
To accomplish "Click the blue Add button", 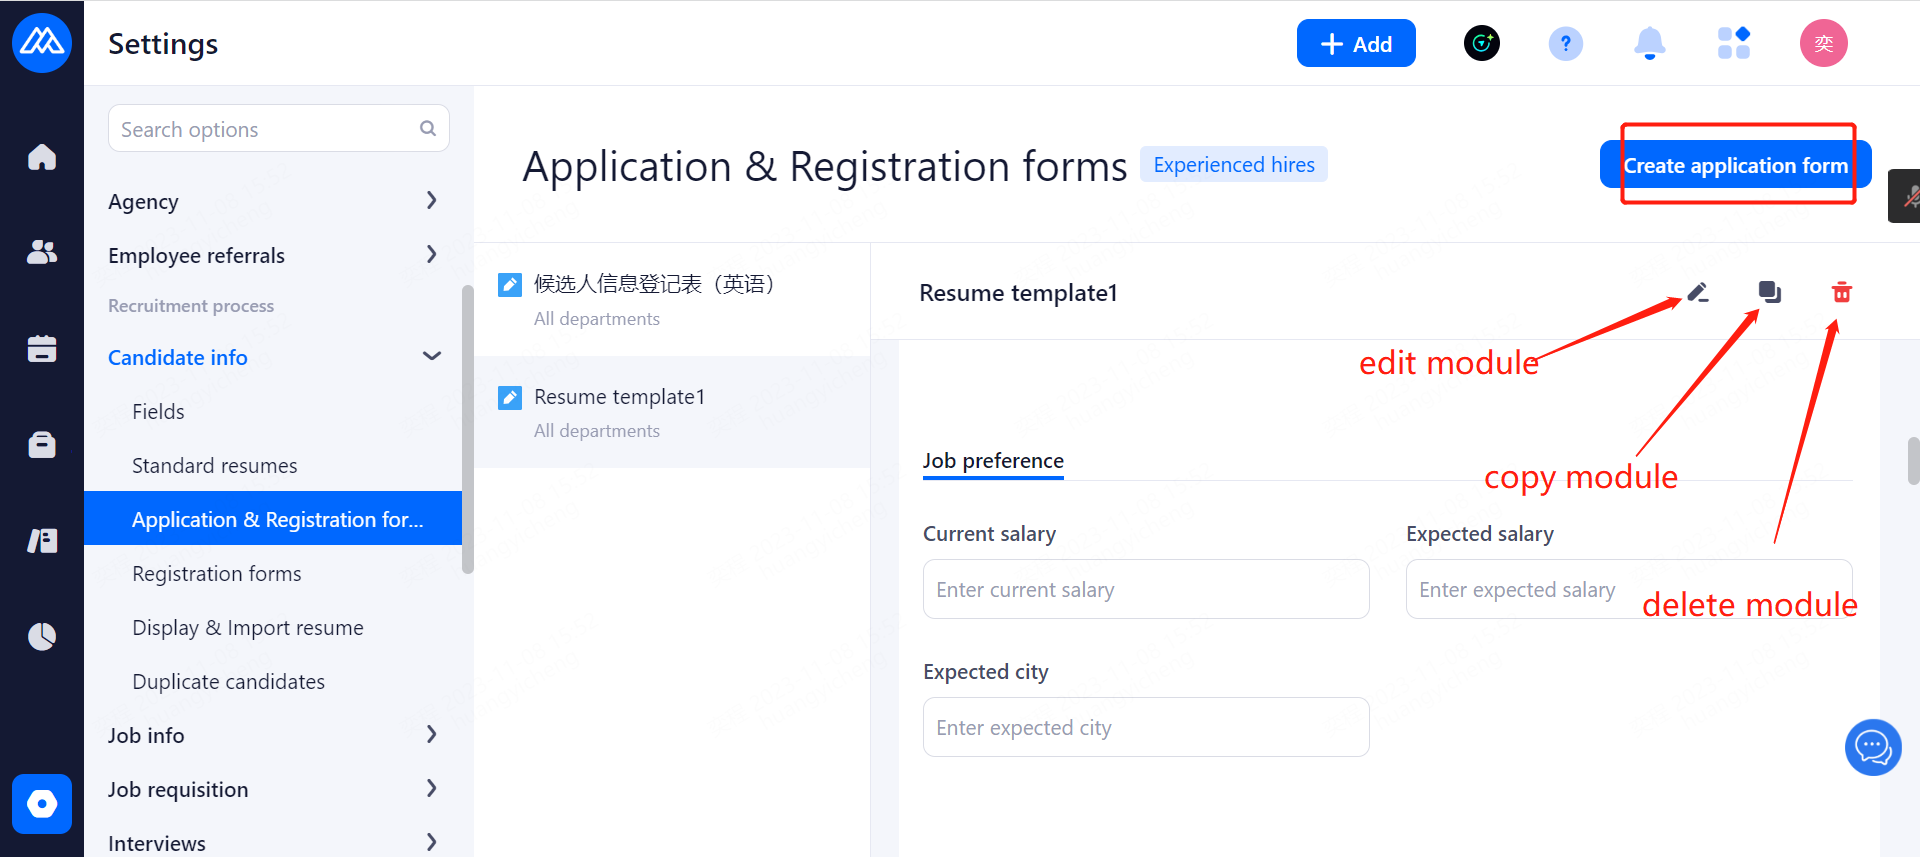I will click(x=1355, y=44).
